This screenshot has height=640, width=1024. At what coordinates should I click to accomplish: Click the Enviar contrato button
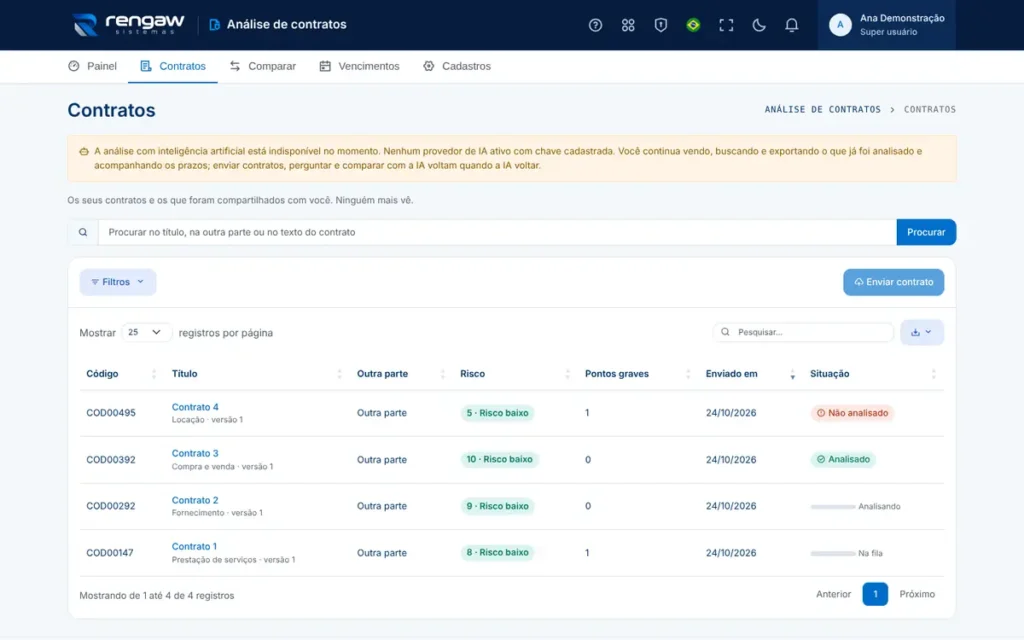893,282
